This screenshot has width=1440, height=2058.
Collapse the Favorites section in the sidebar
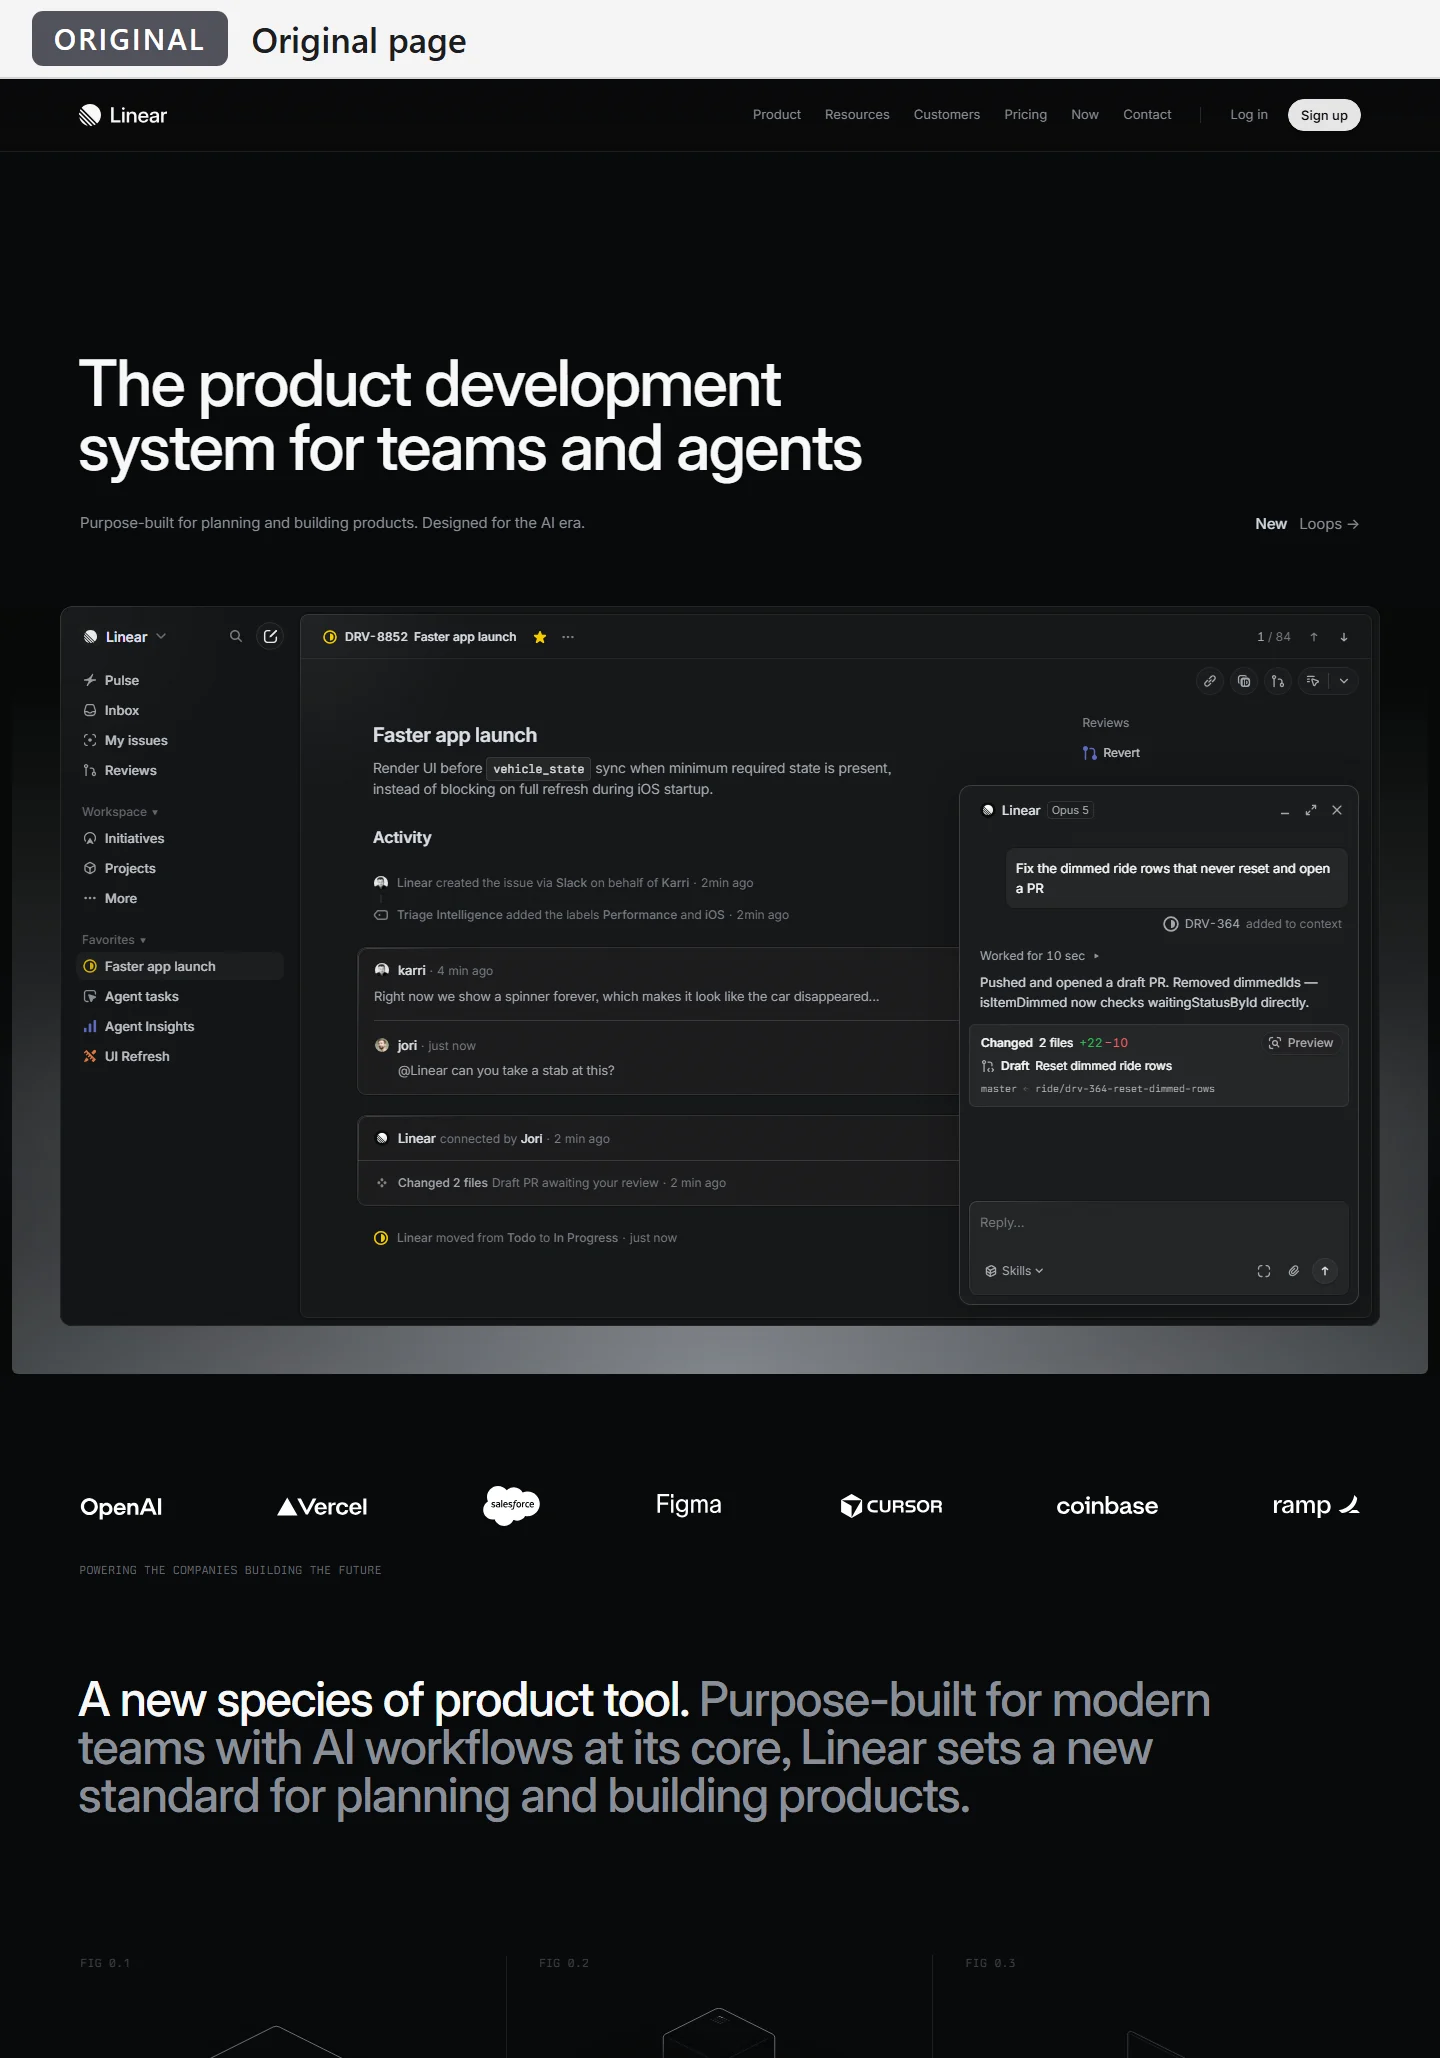coord(114,940)
